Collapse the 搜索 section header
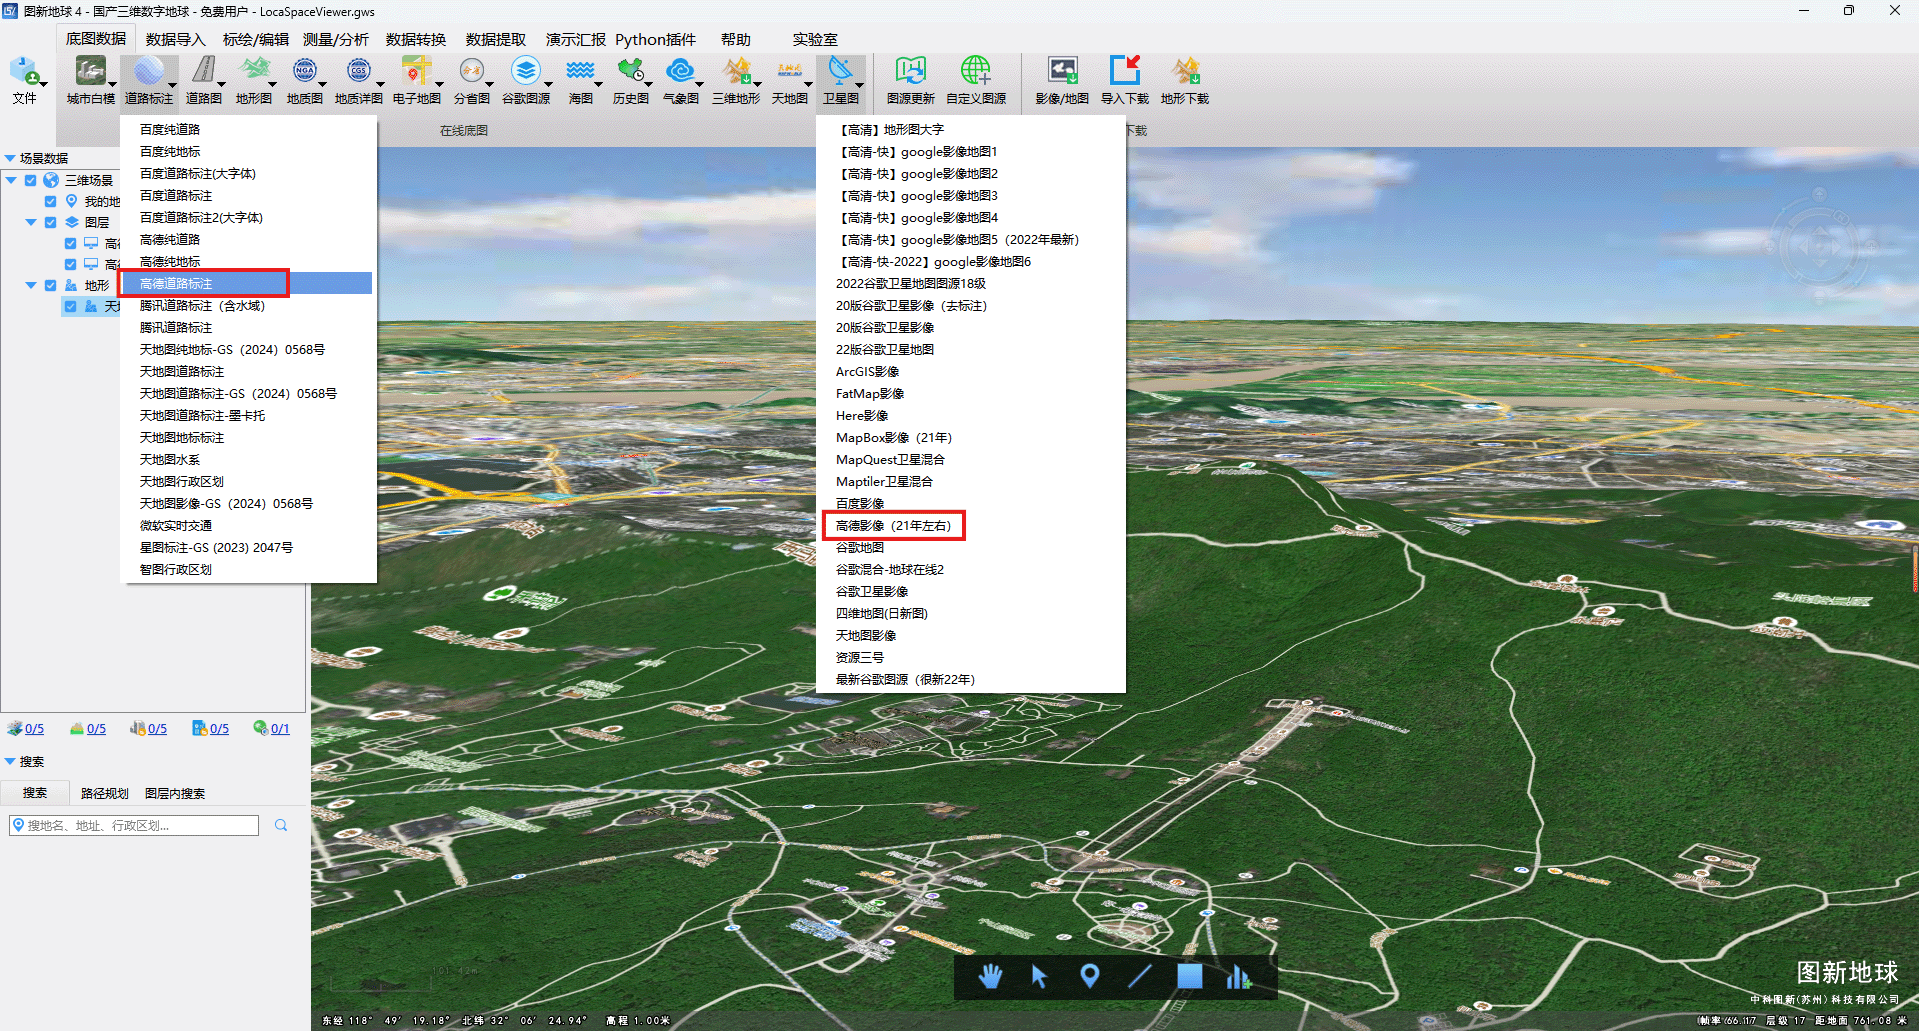Image resolution: width=1919 pixels, height=1031 pixels. (10, 761)
